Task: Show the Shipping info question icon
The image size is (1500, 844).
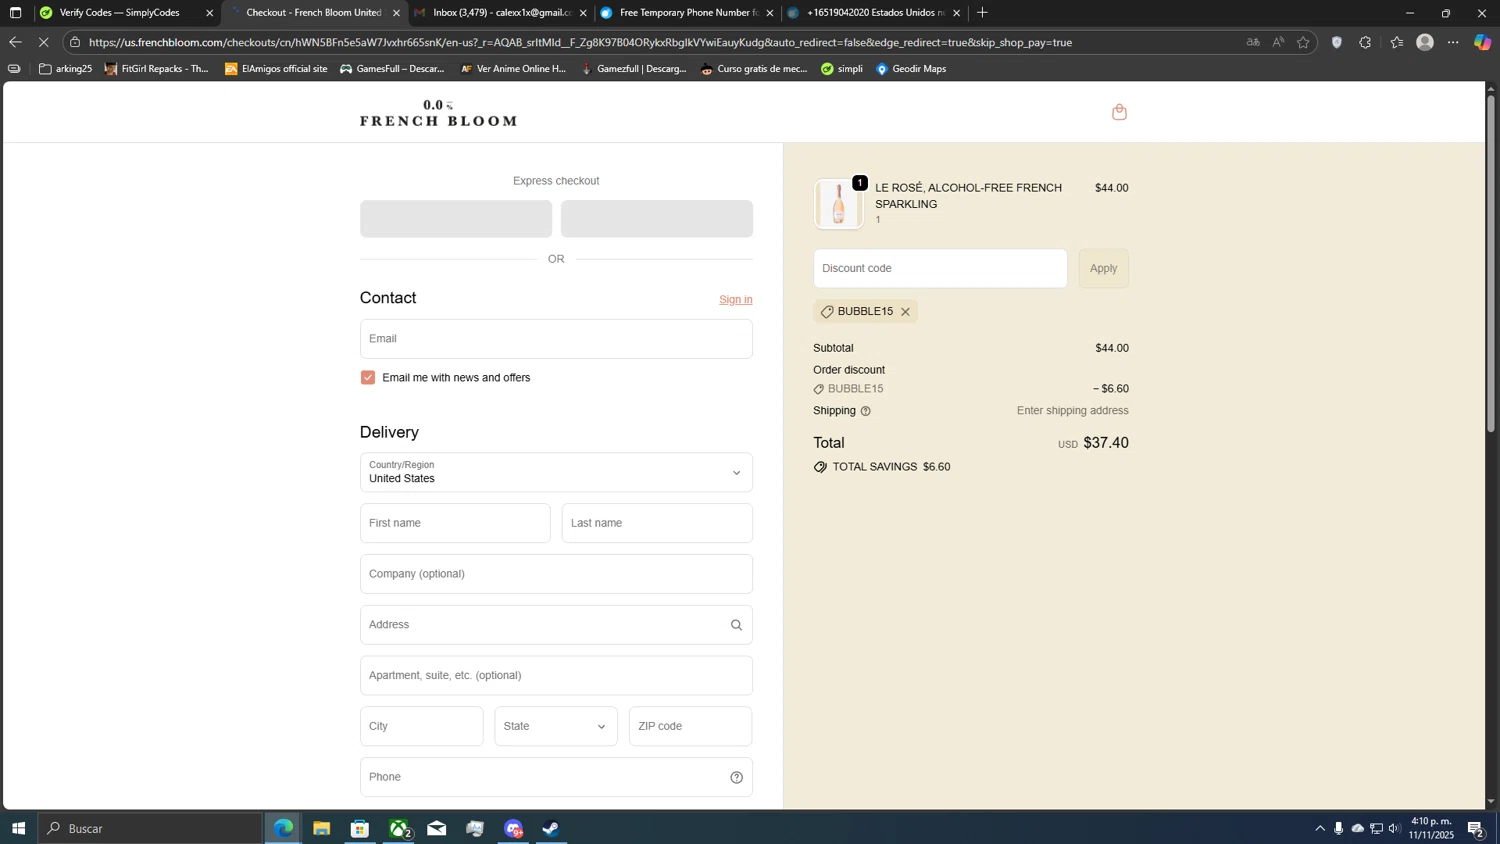Action: coord(866,411)
